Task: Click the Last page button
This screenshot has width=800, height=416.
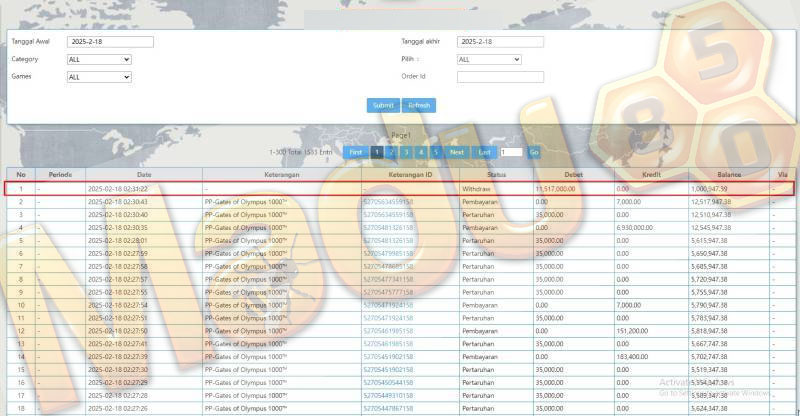Action: [484, 152]
